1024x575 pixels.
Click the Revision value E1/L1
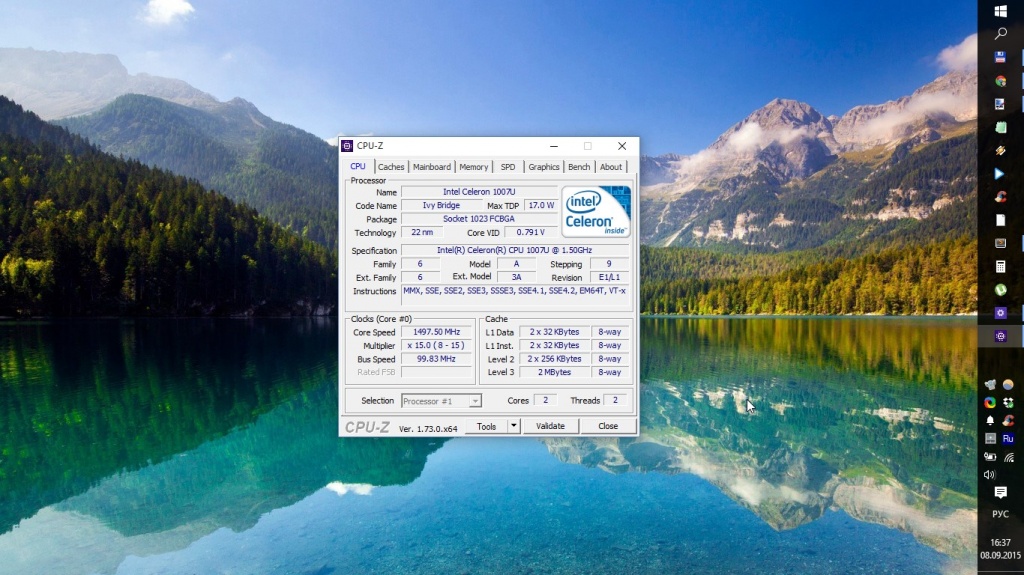tap(609, 277)
